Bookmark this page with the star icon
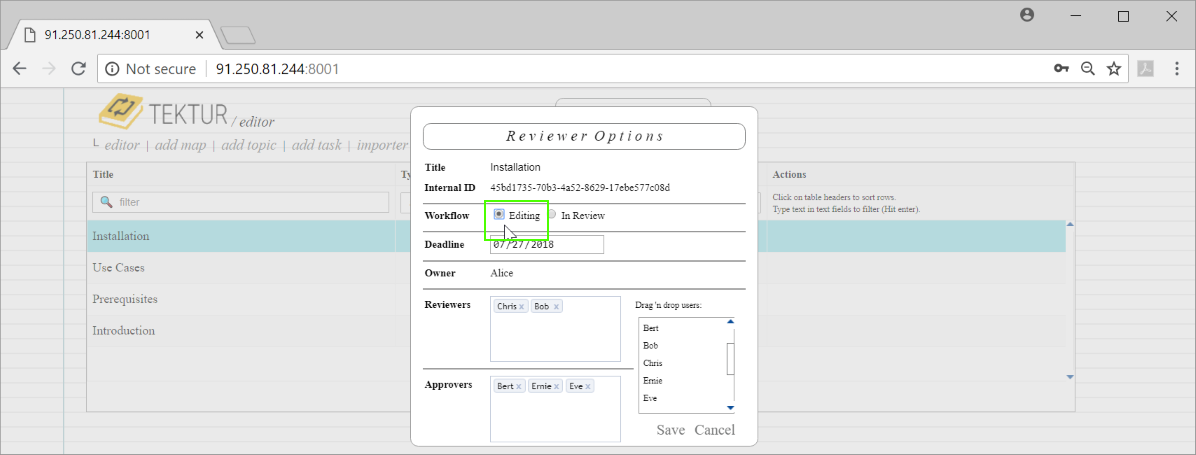 click(x=1113, y=69)
